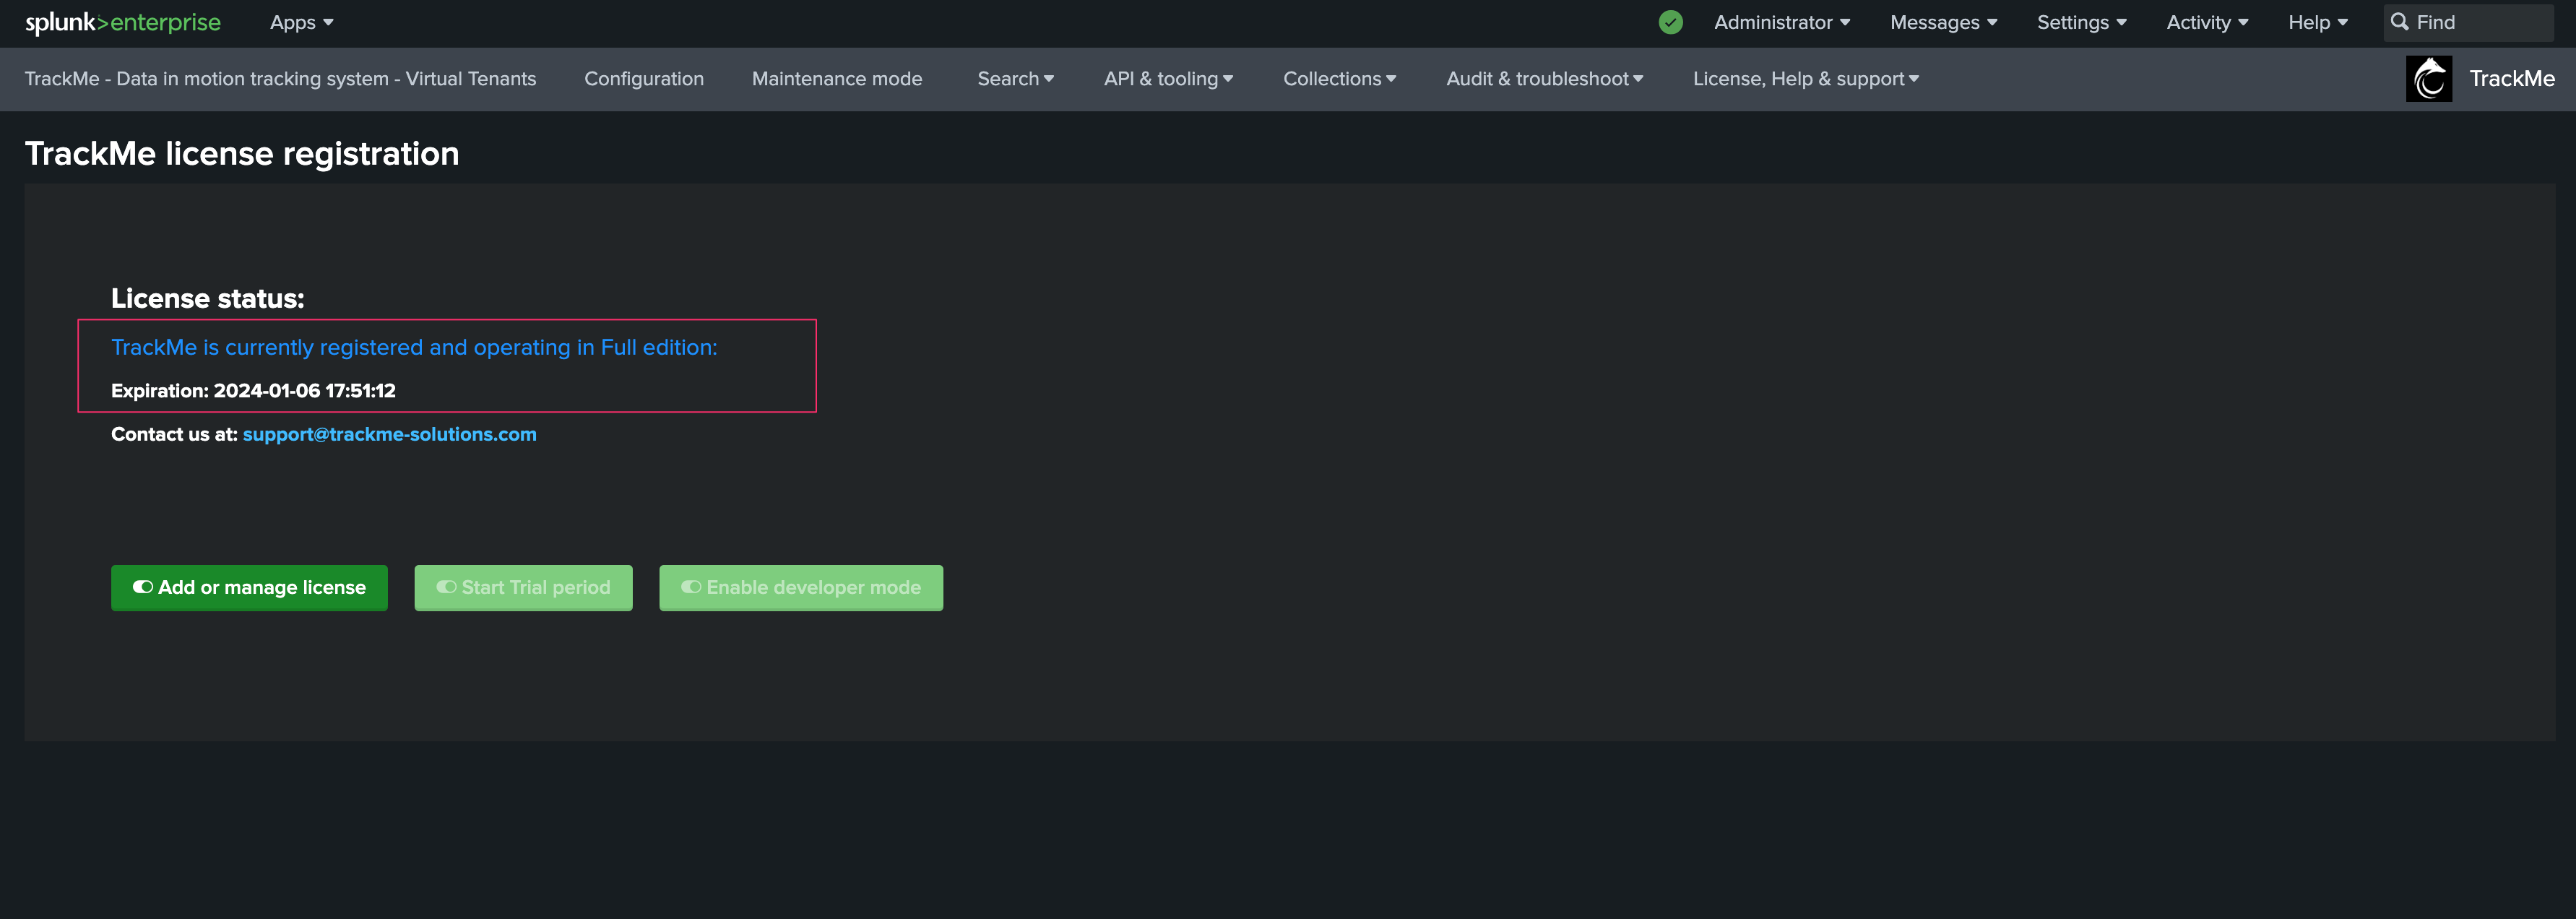Open the Audit & troubleshoot menu
This screenshot has height=919, width=2576.
[1544, 79]
